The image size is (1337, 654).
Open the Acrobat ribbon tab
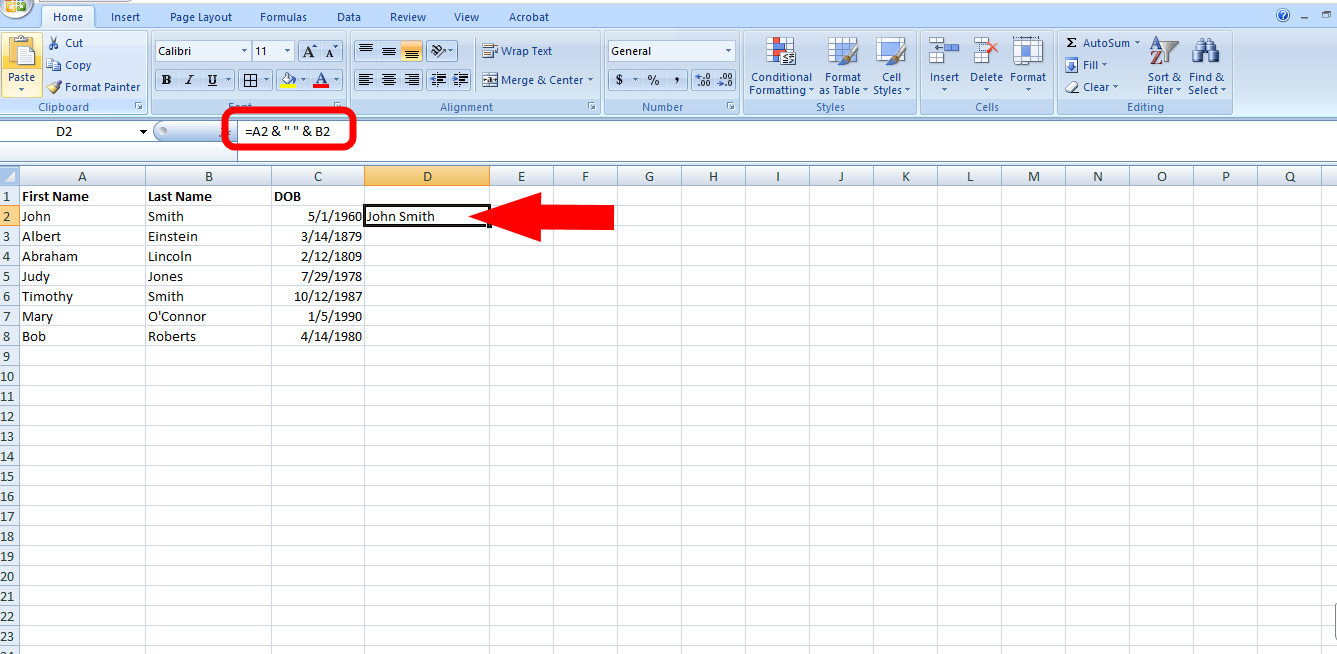528,16
